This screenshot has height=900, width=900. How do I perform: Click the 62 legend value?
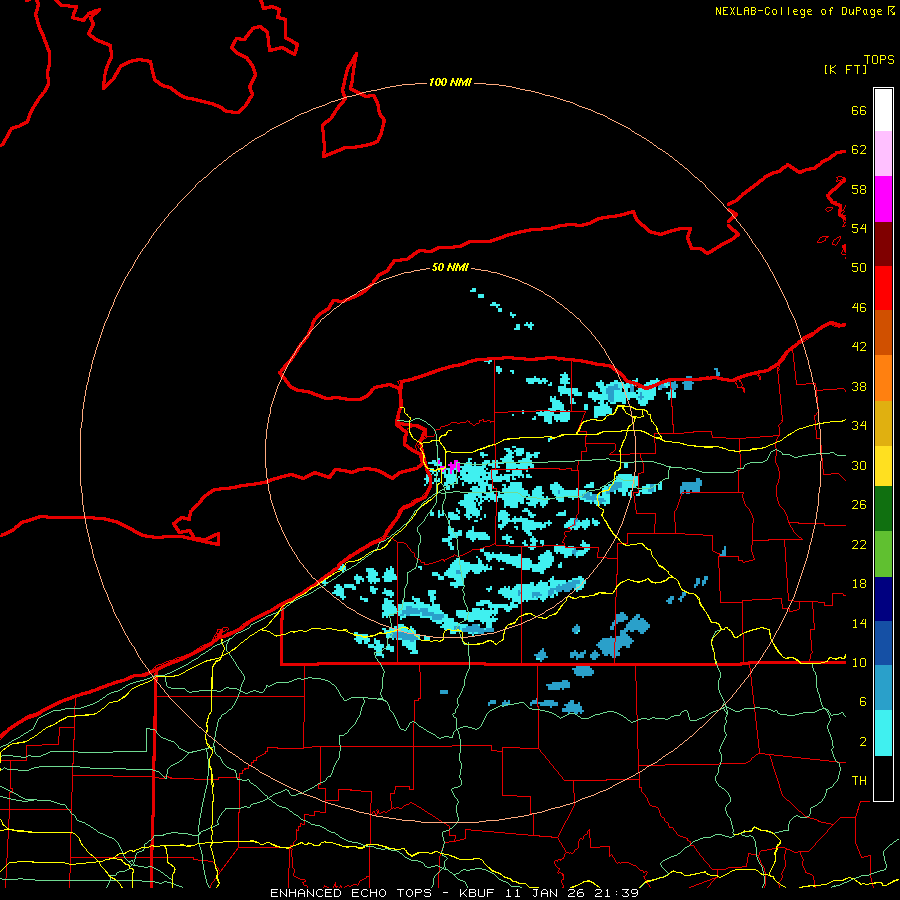[x=859, y=150]
